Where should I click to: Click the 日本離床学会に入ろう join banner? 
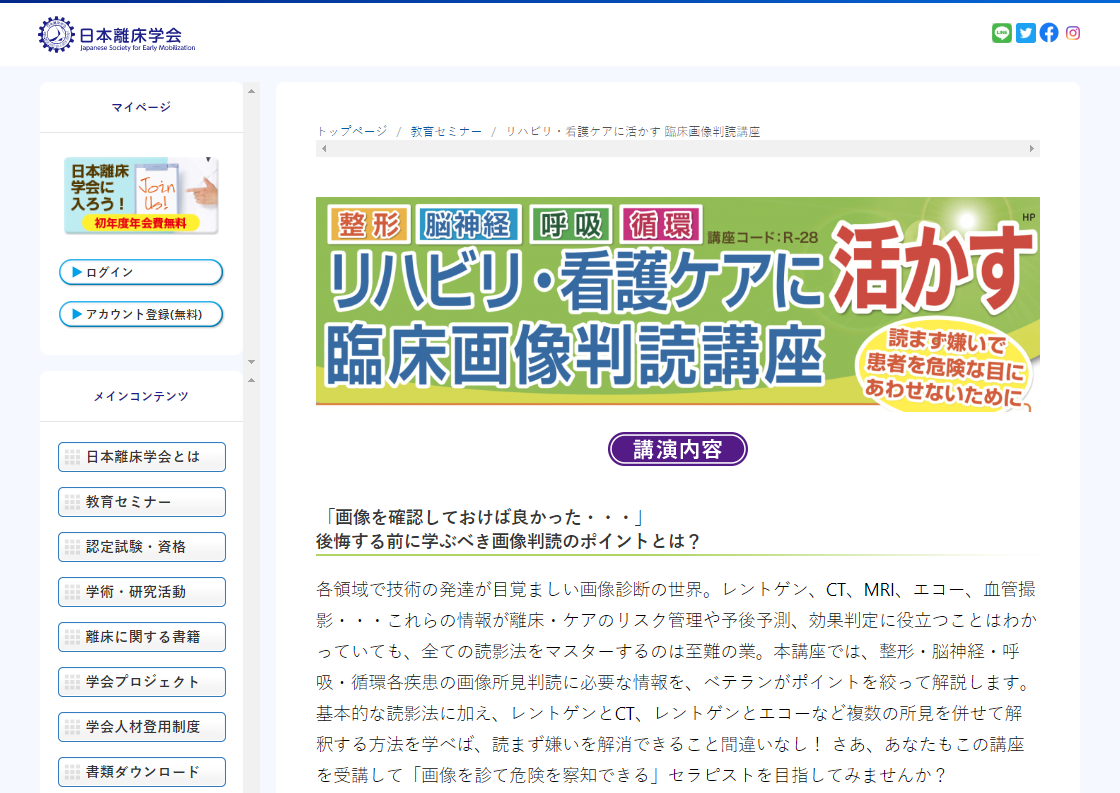141,195
